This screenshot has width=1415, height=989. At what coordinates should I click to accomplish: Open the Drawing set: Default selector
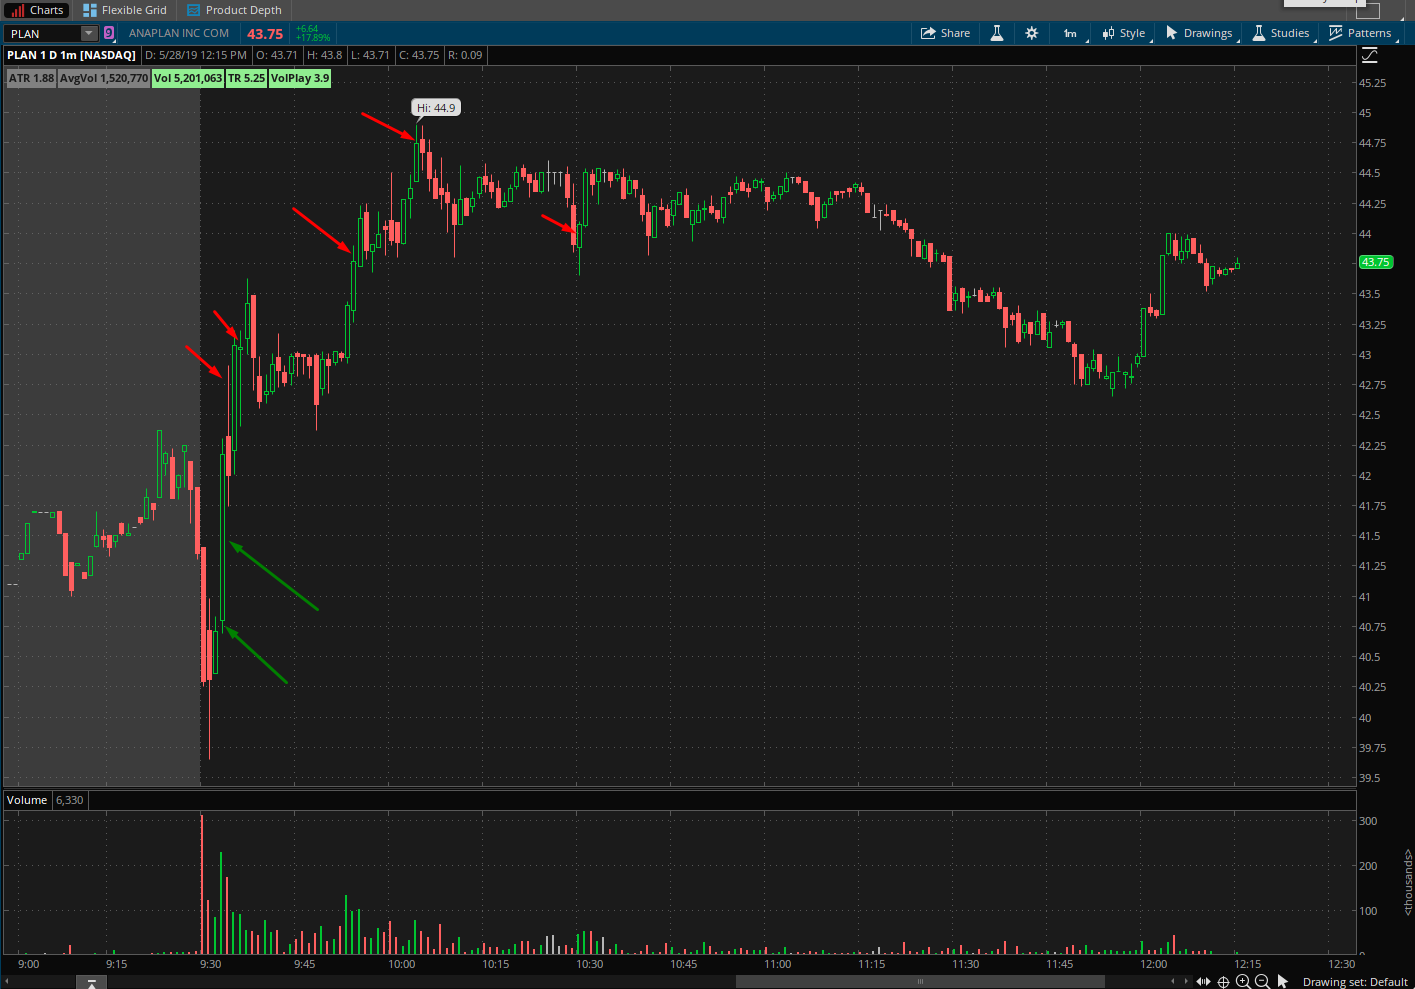(1355, 982)
